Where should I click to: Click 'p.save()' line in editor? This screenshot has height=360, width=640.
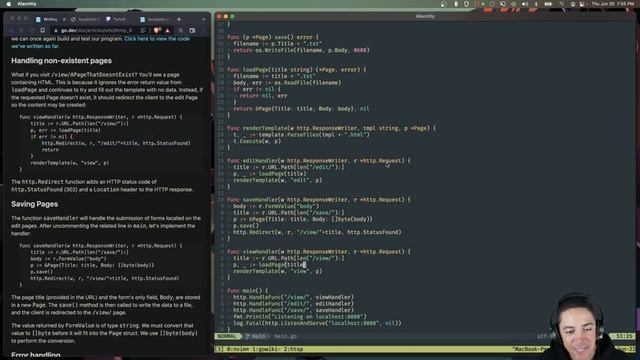[246, 226]
